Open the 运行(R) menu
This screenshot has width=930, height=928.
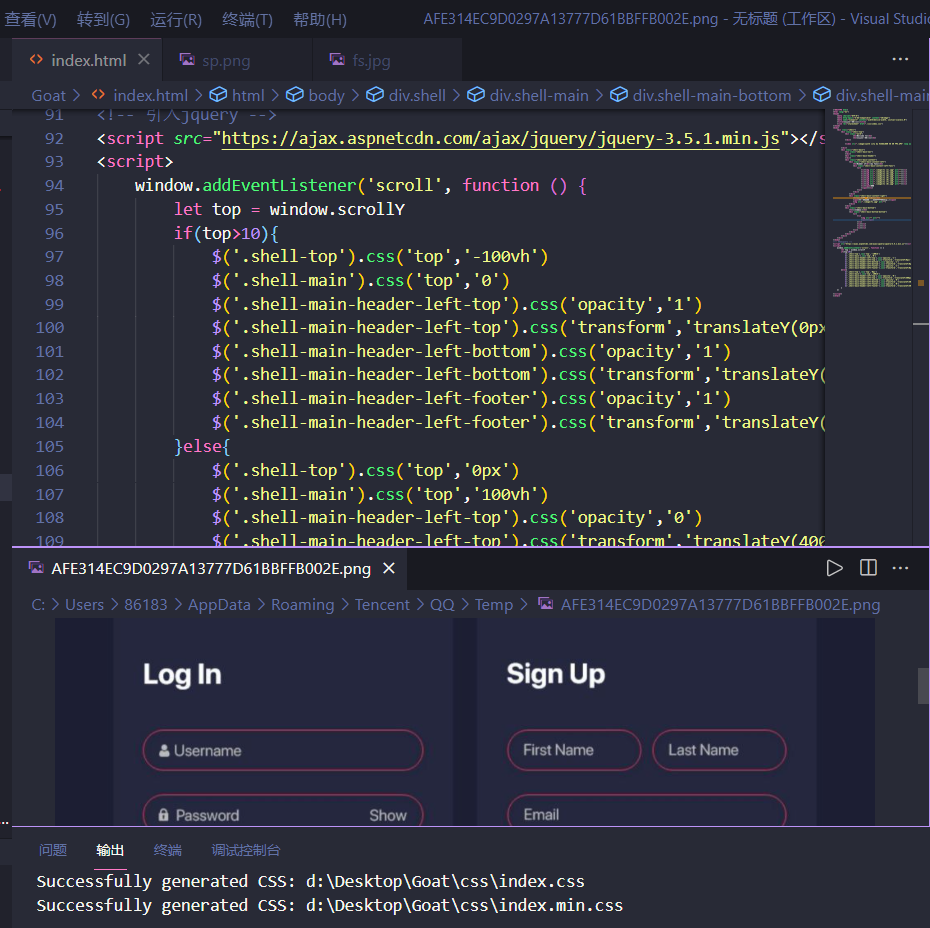click(x=176, y=19)
